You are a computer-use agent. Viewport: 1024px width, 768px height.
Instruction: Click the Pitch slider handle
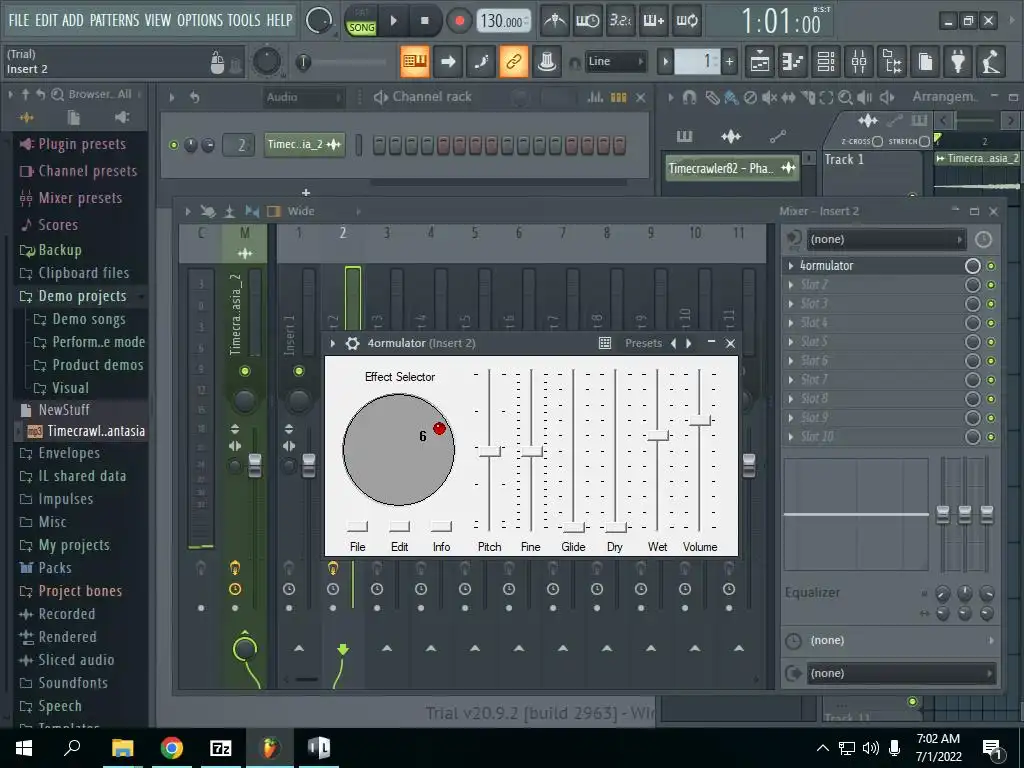489,451
